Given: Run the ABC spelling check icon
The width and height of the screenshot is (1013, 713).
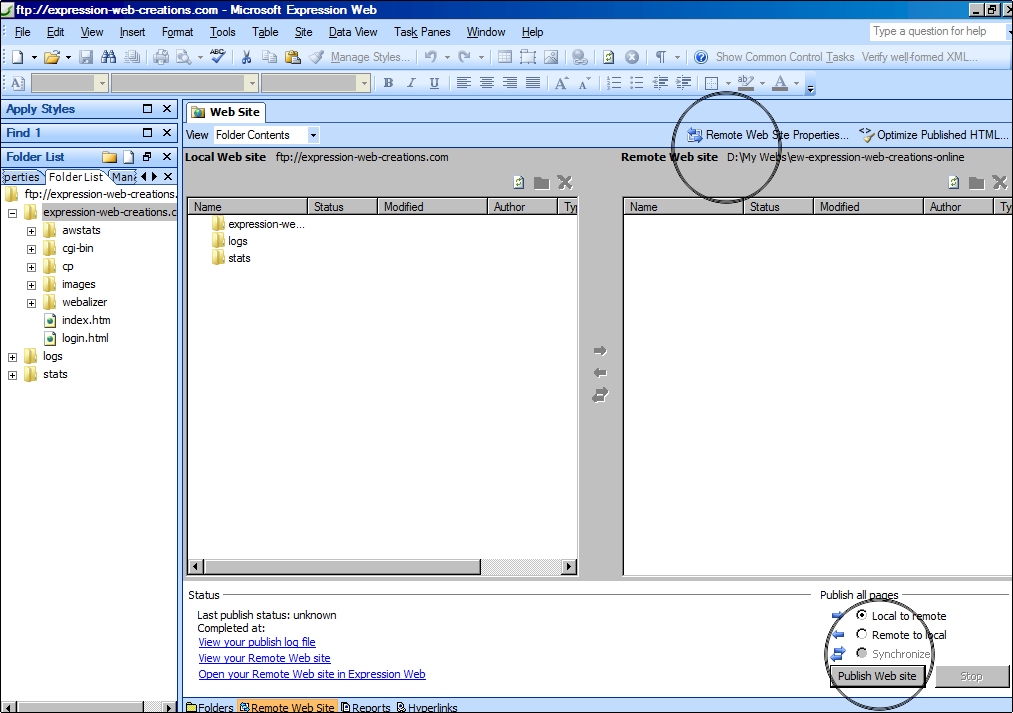Looking at the screenshot, I should (218, 57).
